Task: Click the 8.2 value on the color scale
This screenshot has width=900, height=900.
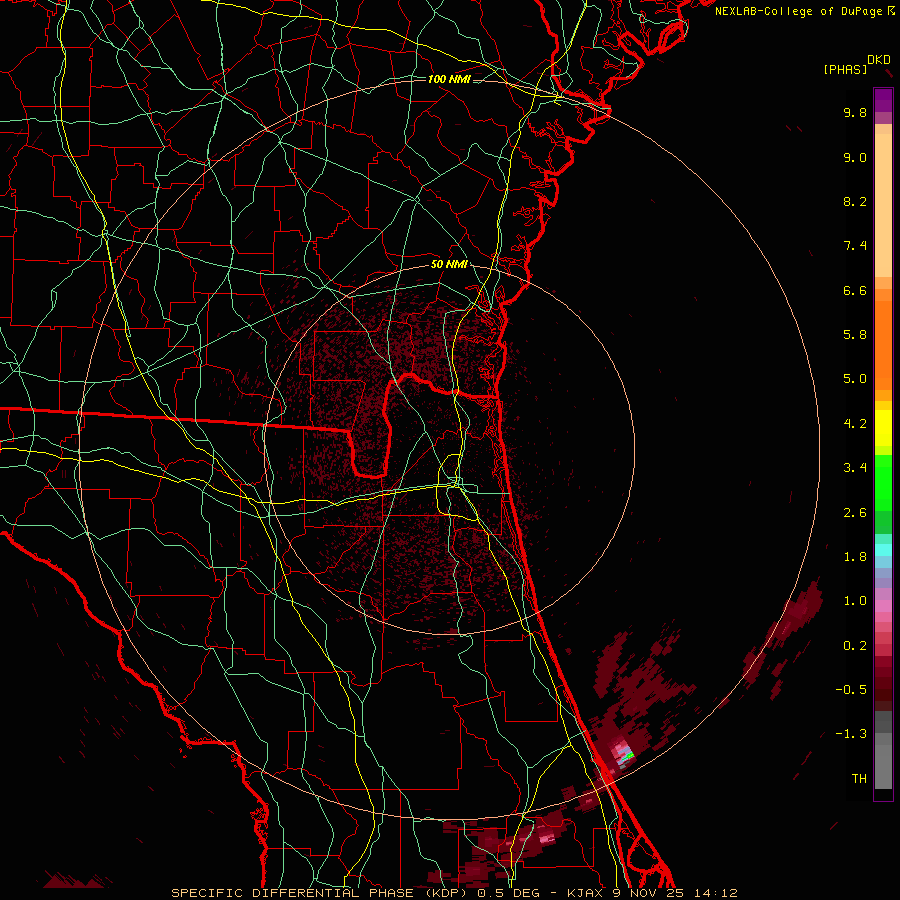Action: click(855, 201)
